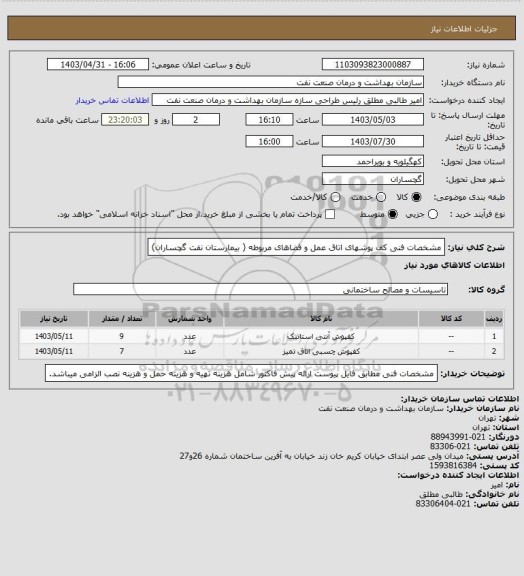Click the تاریخ نیاز column header

(x=54, y=319)
